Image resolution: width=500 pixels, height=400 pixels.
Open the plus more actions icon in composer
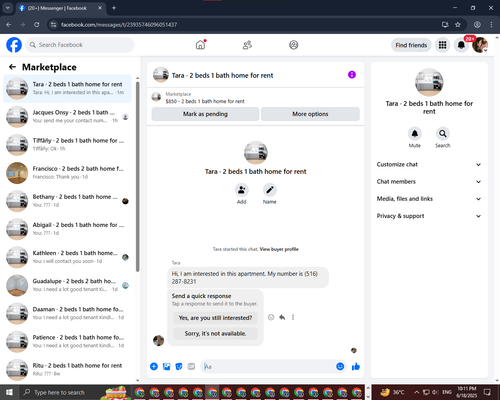[154, 367]
